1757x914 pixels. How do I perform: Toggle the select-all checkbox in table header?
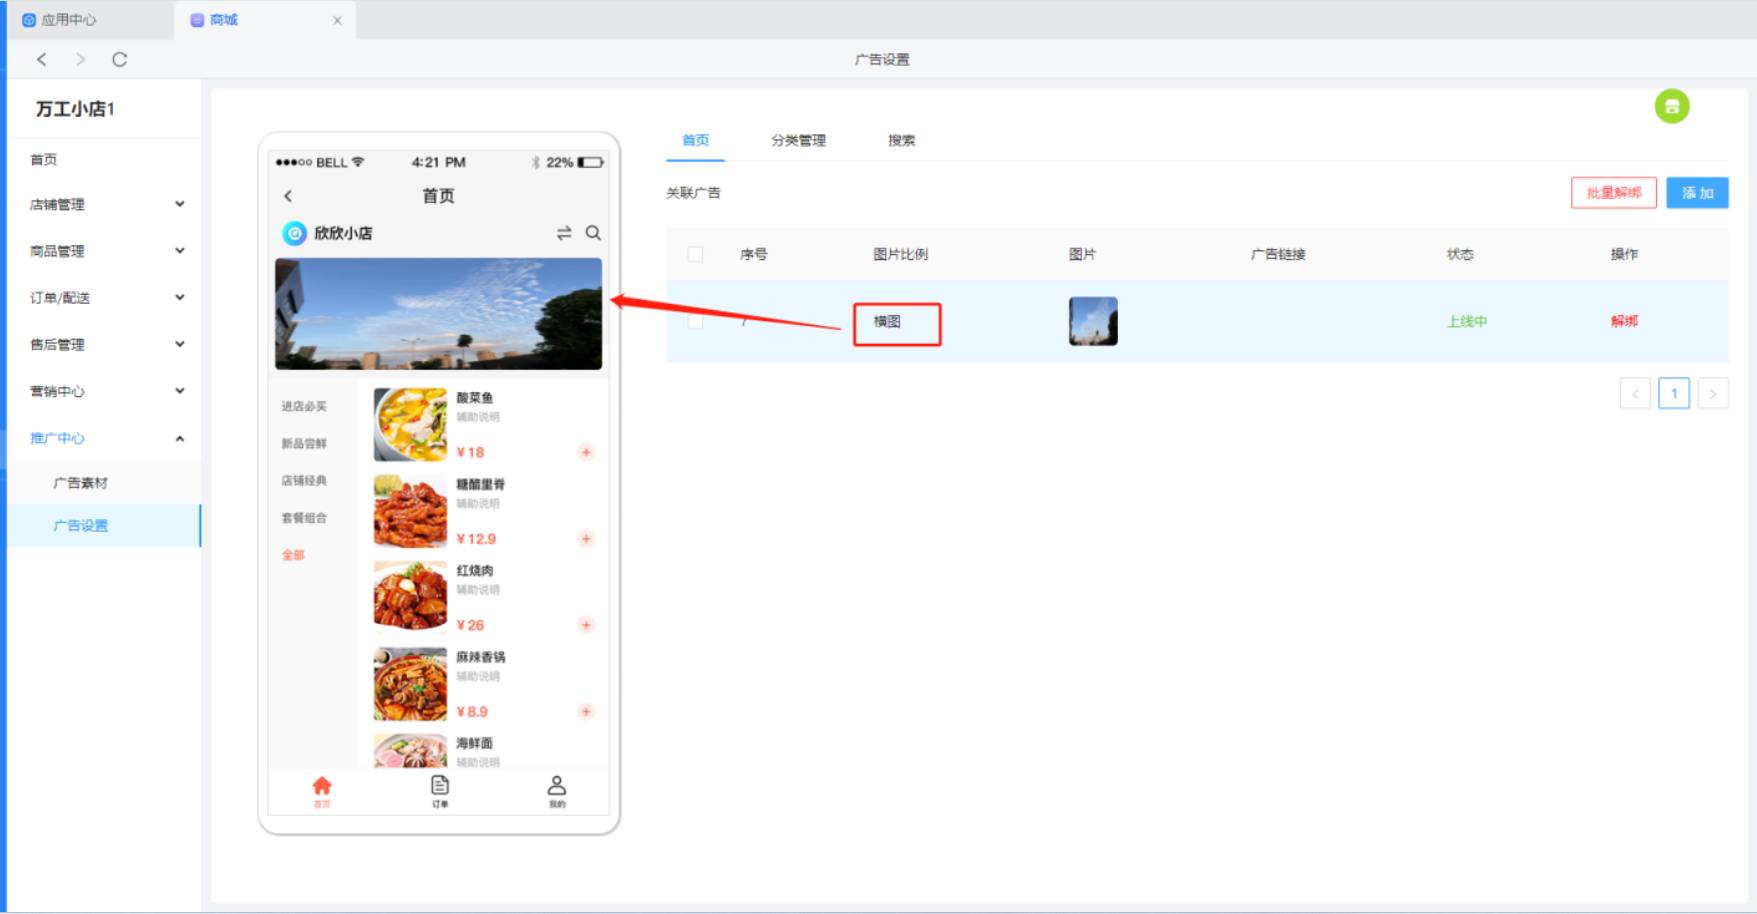tap(696, 254)
